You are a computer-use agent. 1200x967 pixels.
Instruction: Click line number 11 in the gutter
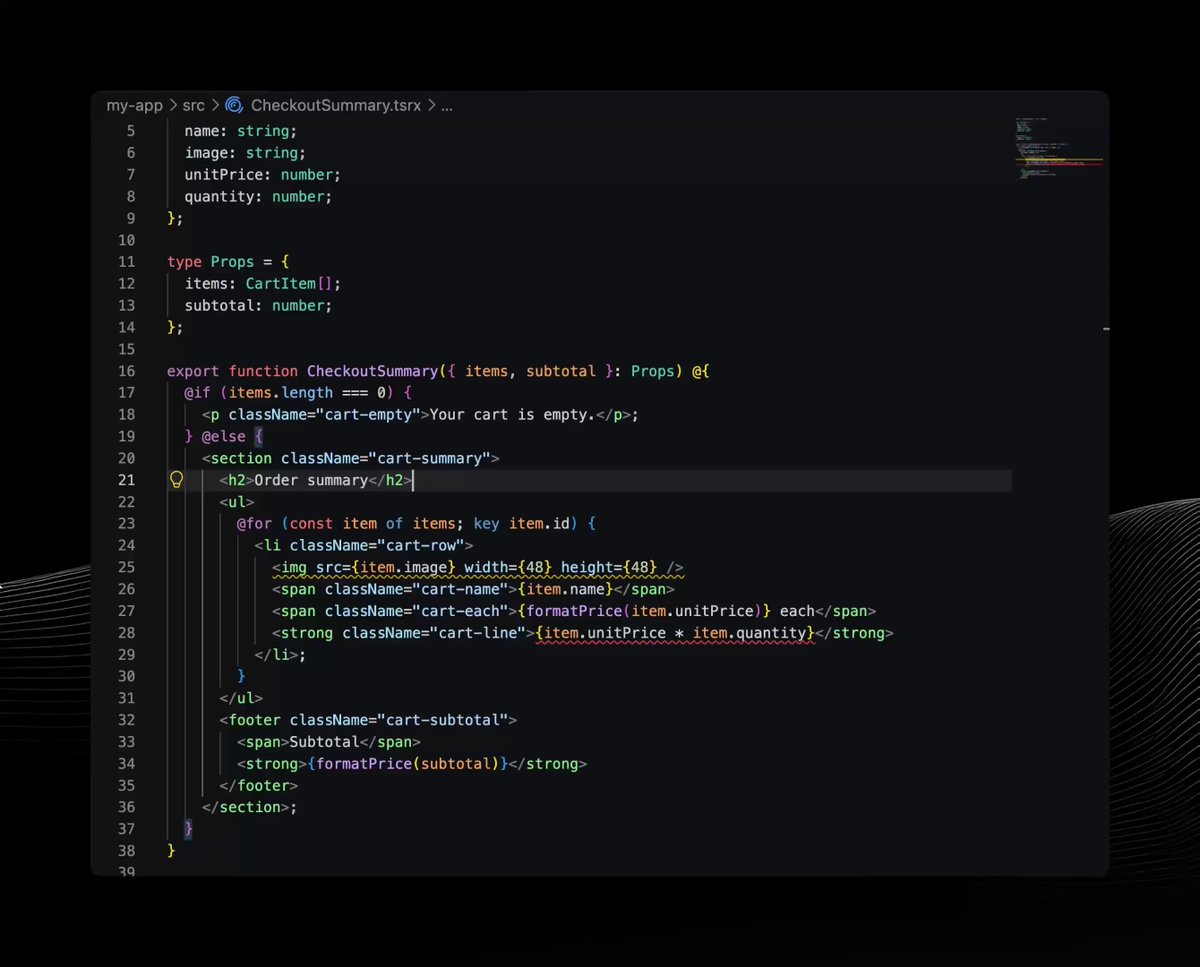(x=126, y=262)
